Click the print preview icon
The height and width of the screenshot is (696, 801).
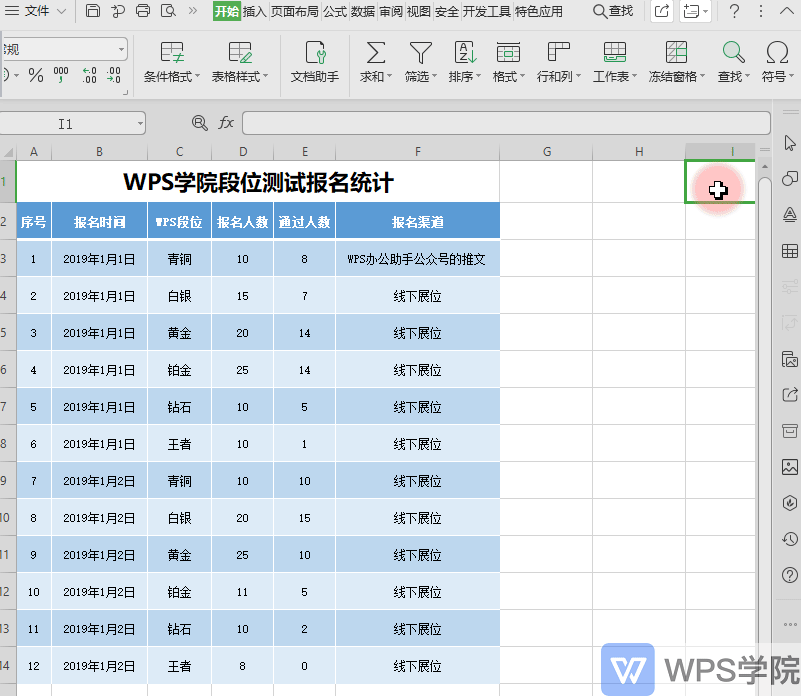[x=168, y=11]
